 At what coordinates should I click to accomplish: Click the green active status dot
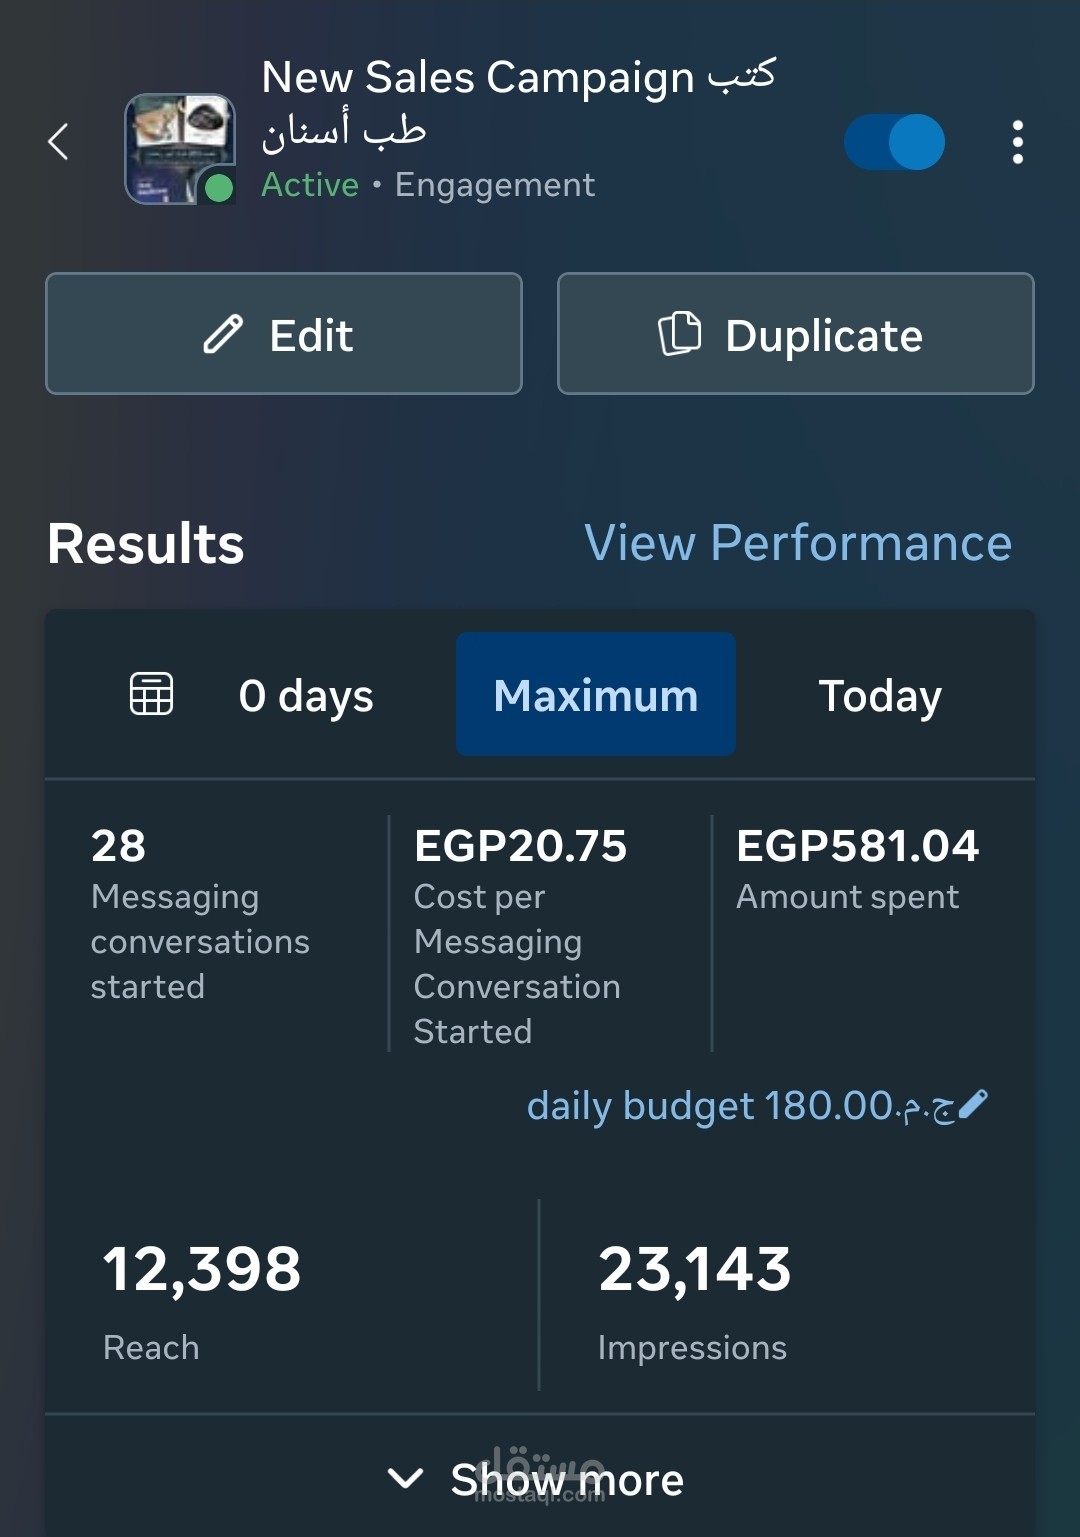coord(218,187)
